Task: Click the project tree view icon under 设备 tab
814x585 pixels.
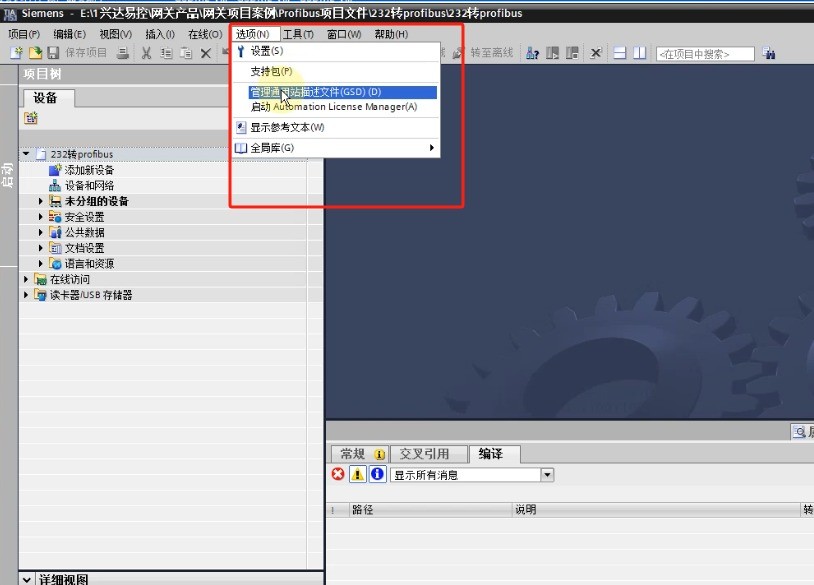Action: point(31,118)
